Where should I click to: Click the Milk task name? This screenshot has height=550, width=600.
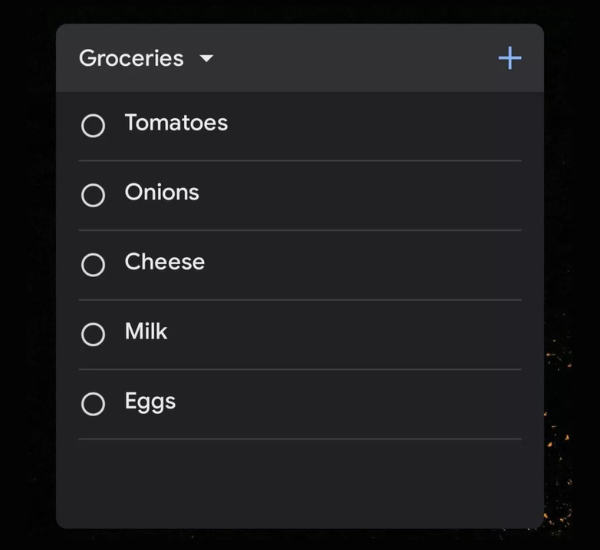(146, 331)
